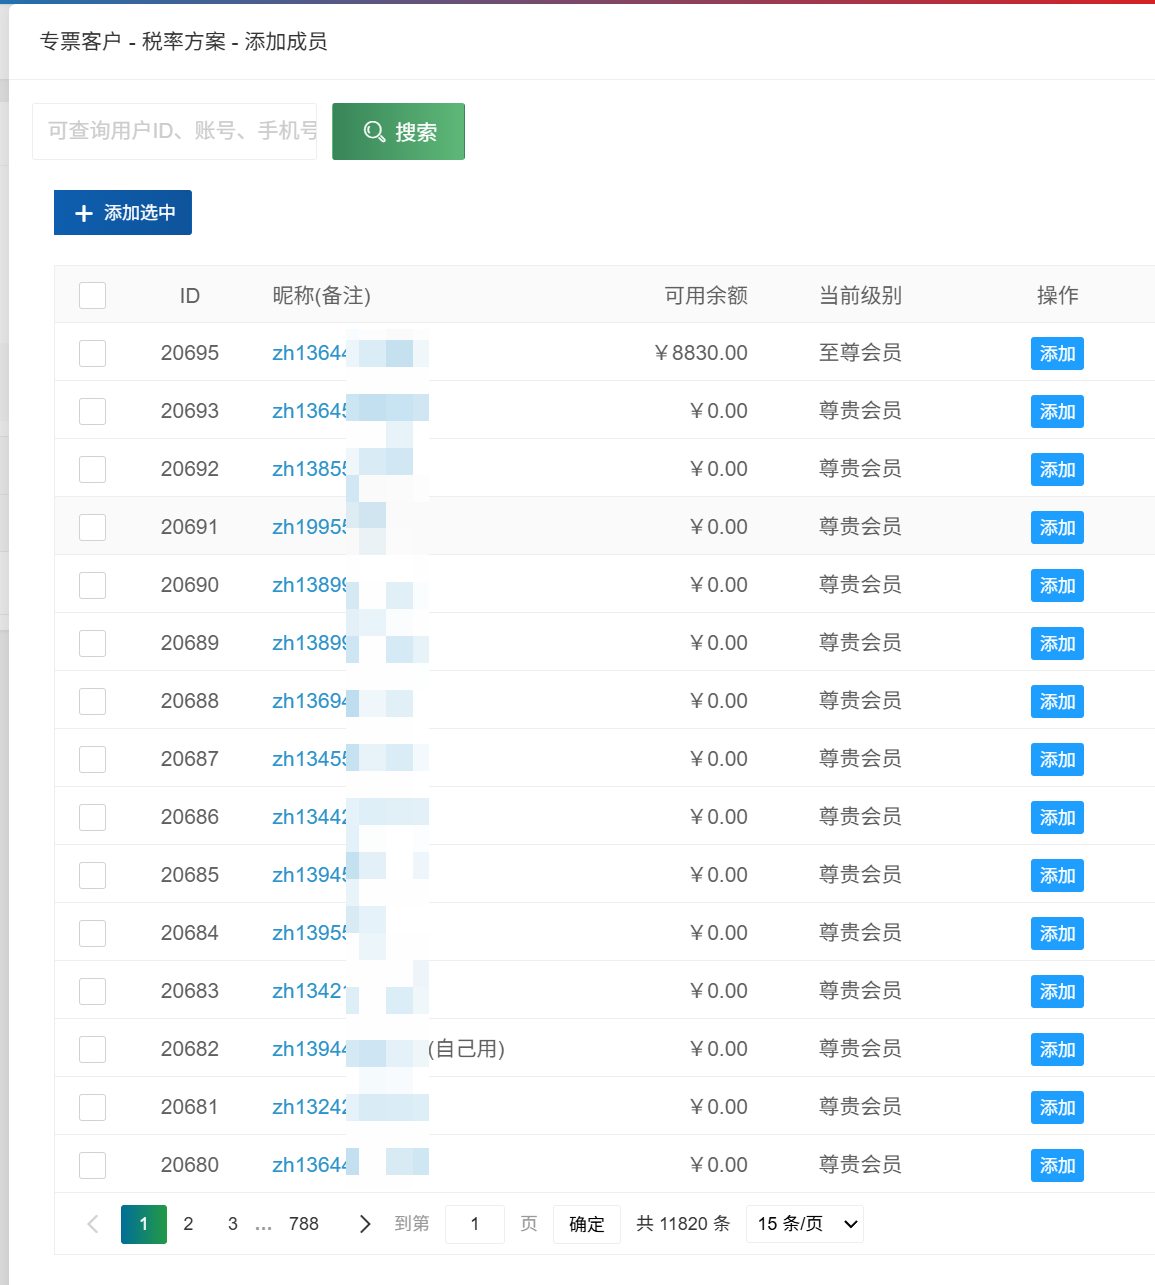
Task: Click 添加 button for user 20680
Action: 1057,1166
